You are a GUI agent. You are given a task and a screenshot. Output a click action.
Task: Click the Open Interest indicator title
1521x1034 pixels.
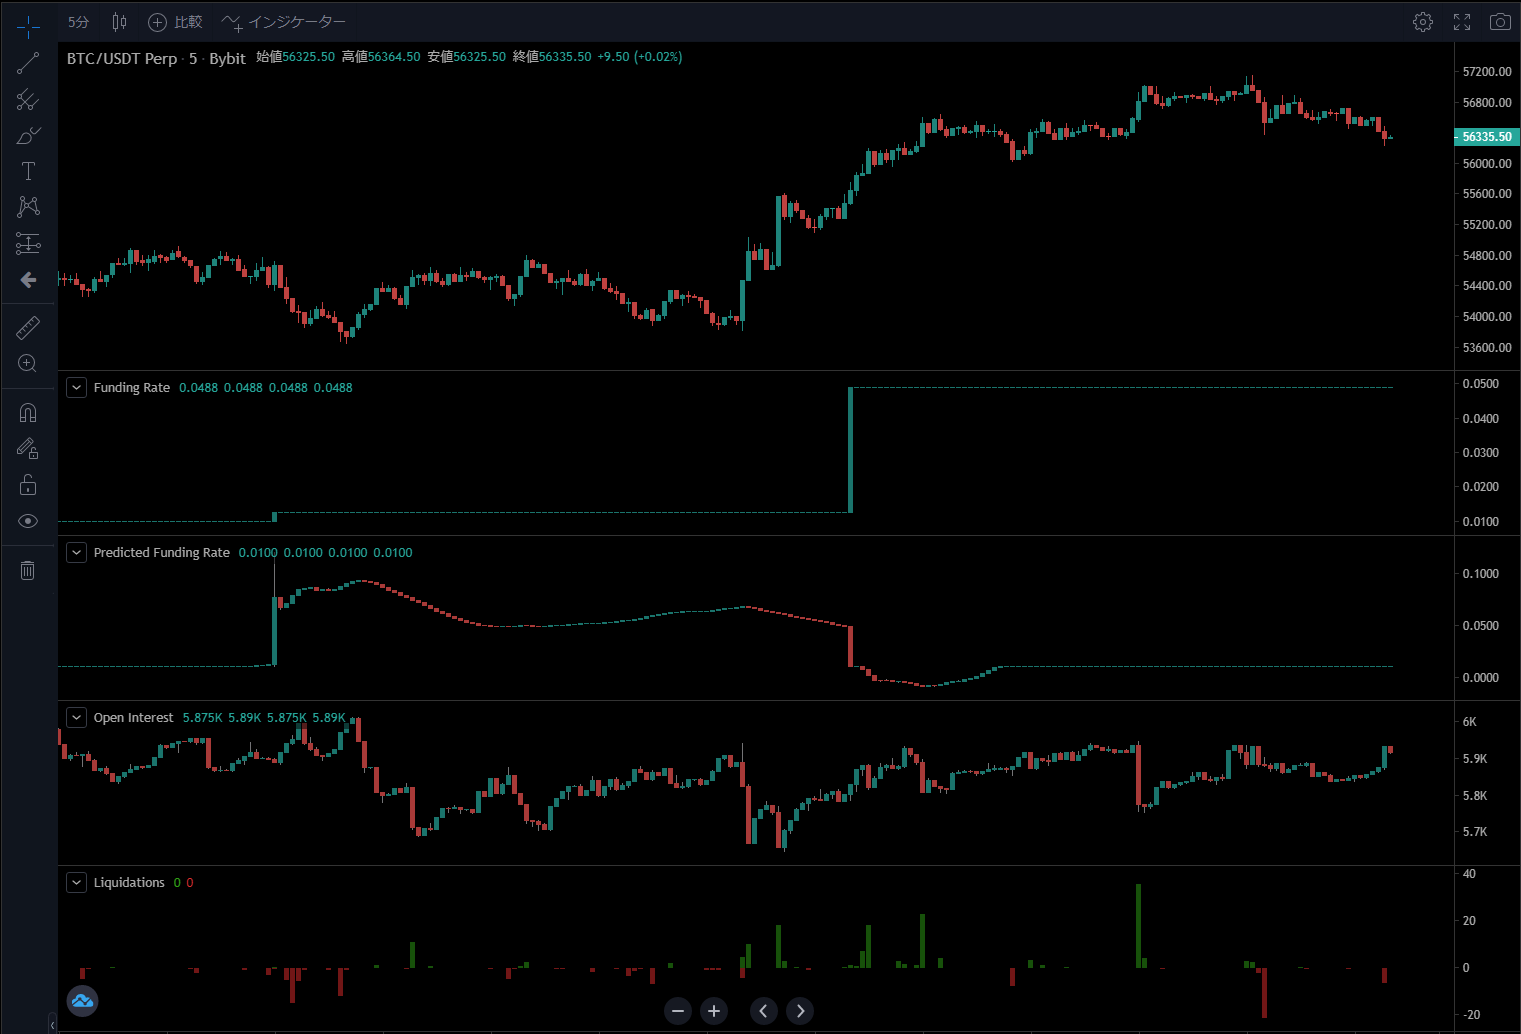[x=133, y=718]
